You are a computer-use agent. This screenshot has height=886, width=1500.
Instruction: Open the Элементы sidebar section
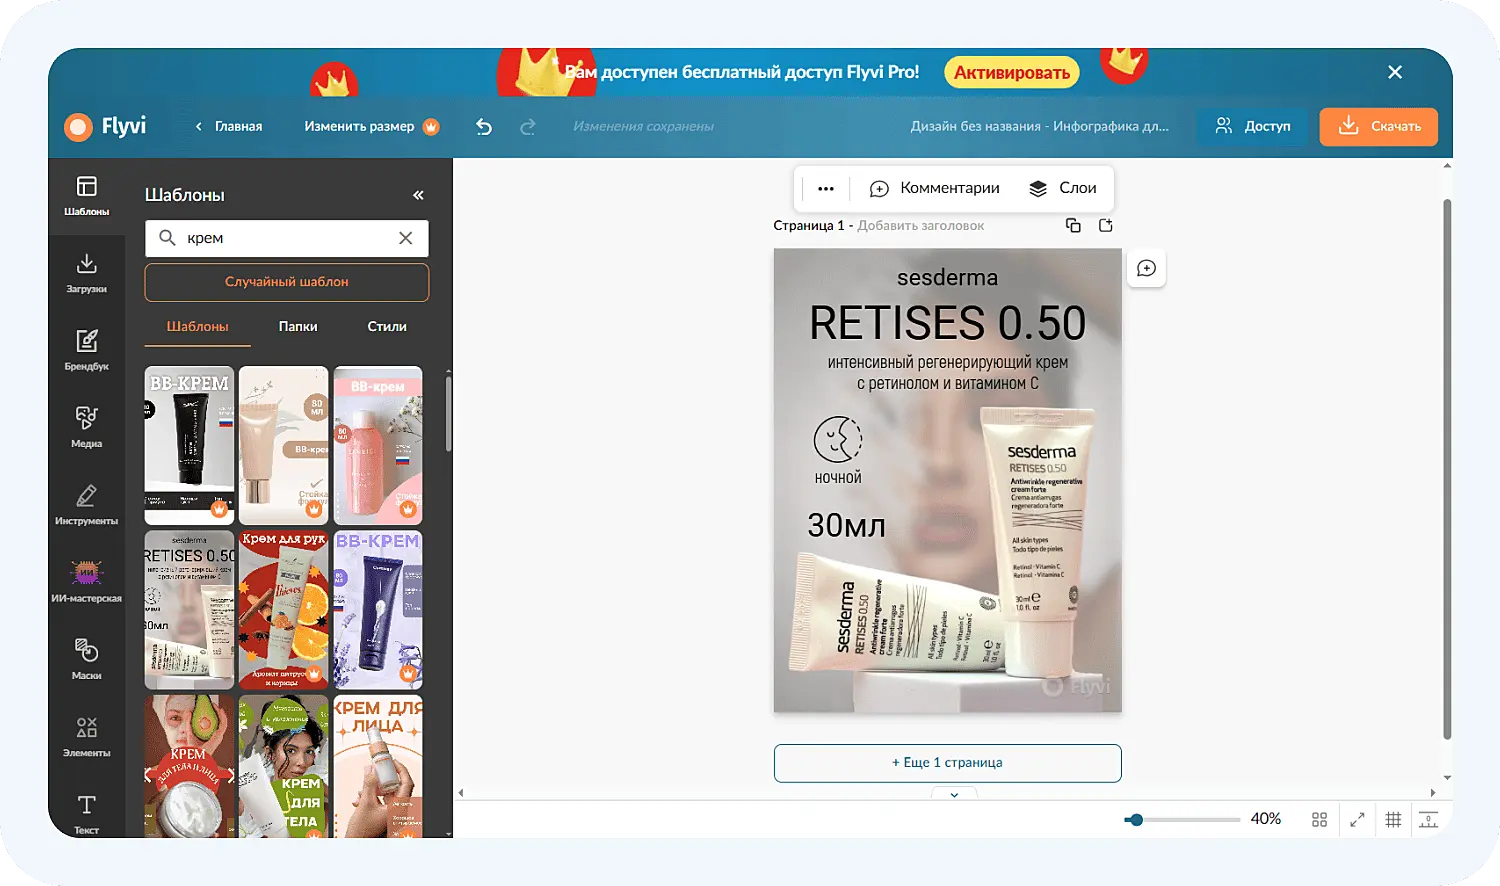pos(87,737)
